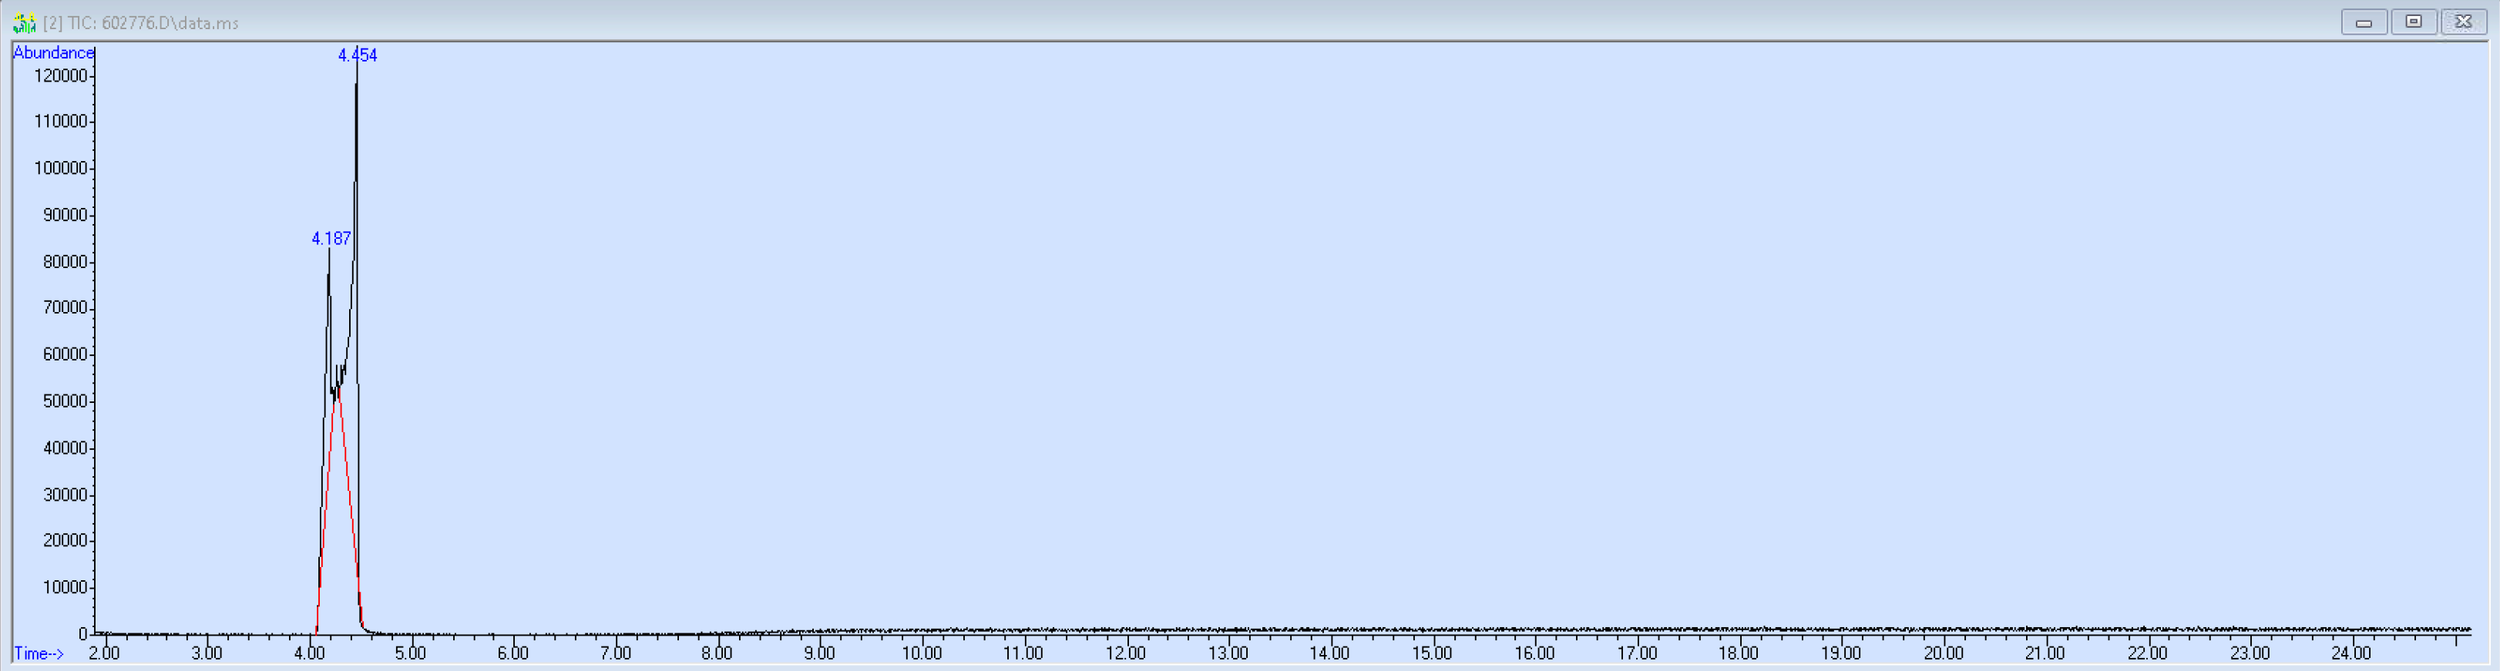Click the 80000 abundance tick label
The width and height of the screenshot is (2500, 671).
click(65, 262)
